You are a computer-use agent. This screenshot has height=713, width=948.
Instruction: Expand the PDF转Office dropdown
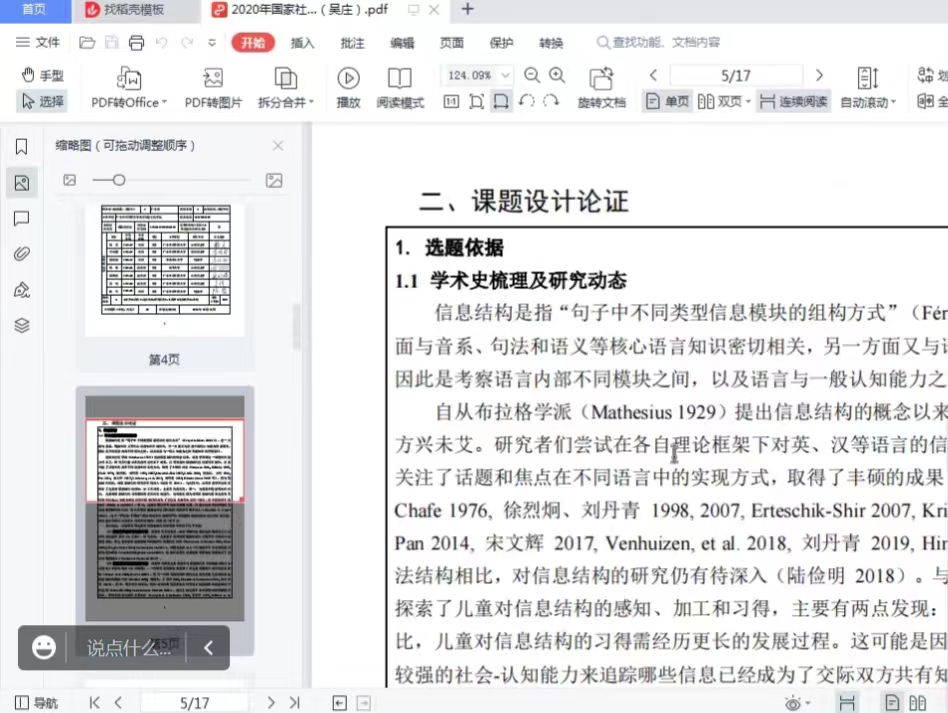pyautogui.click(x=129, y=87)
